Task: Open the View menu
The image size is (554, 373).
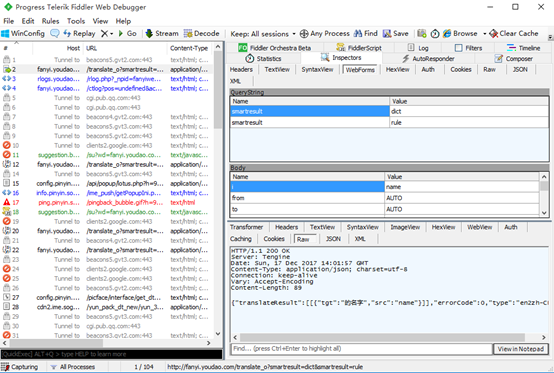Action: click(x=100, y=21)
